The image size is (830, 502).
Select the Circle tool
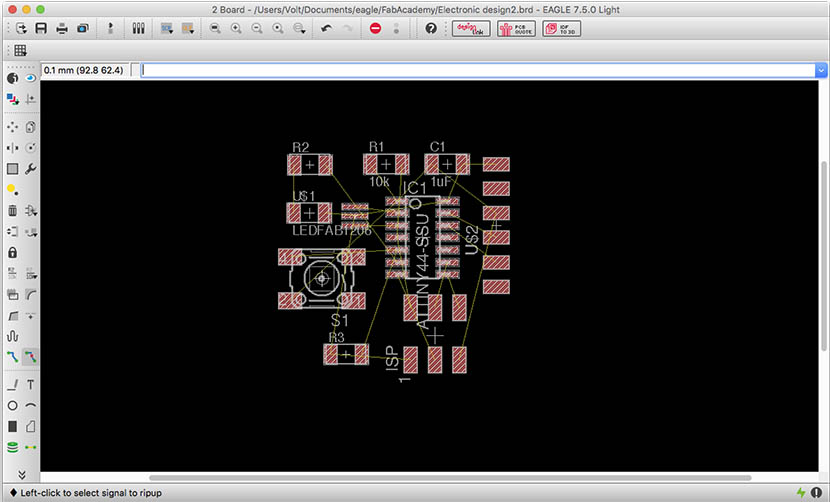pyautogui.click(x=12, y=406)
